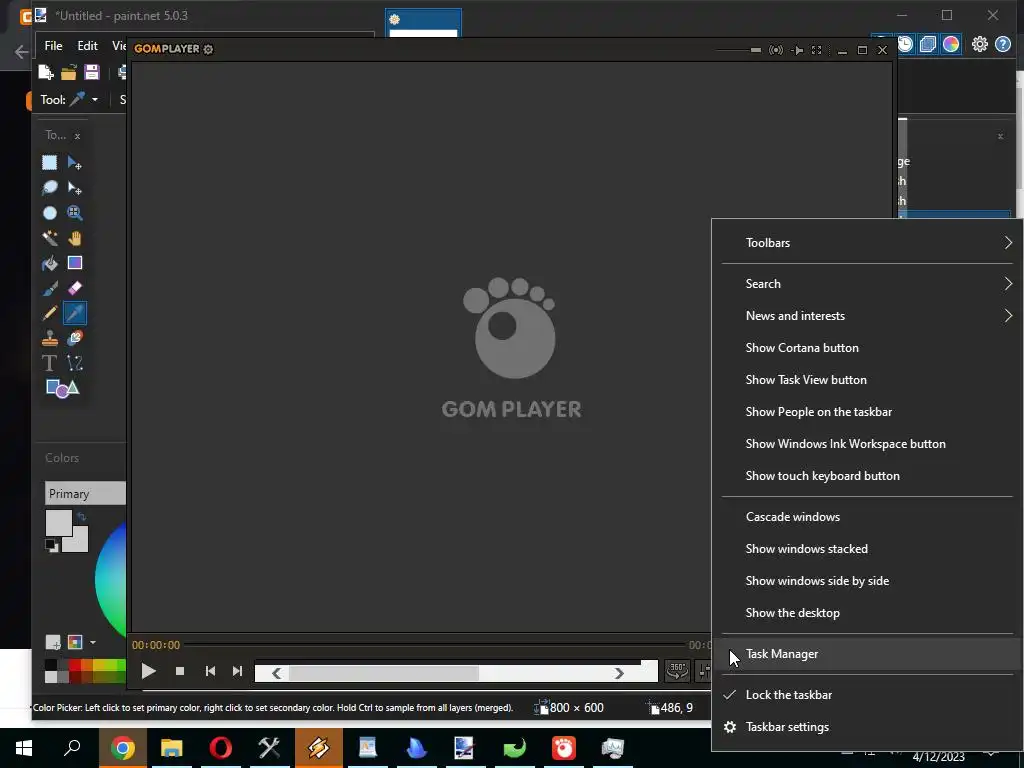Select the Line/Curve tool
Viewport: 1024px width, 768px height.
(x=74, y=363)
